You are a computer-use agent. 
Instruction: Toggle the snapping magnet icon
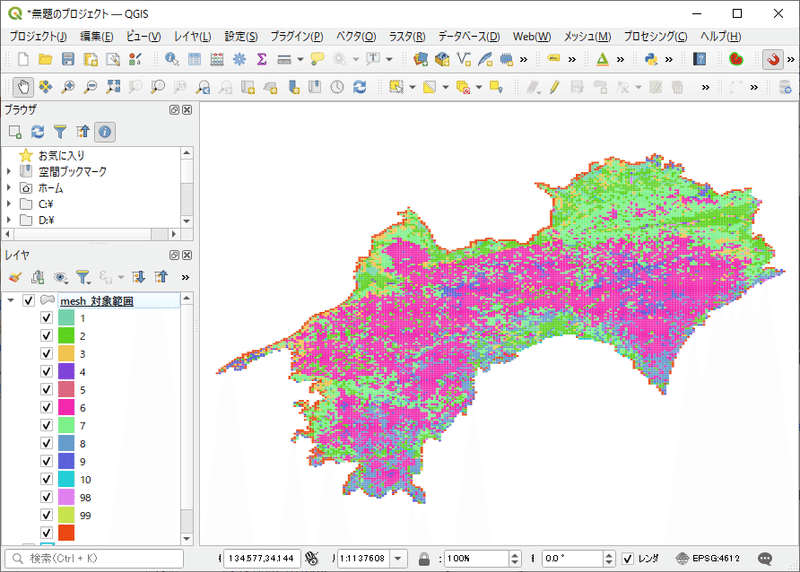[773, 60]
